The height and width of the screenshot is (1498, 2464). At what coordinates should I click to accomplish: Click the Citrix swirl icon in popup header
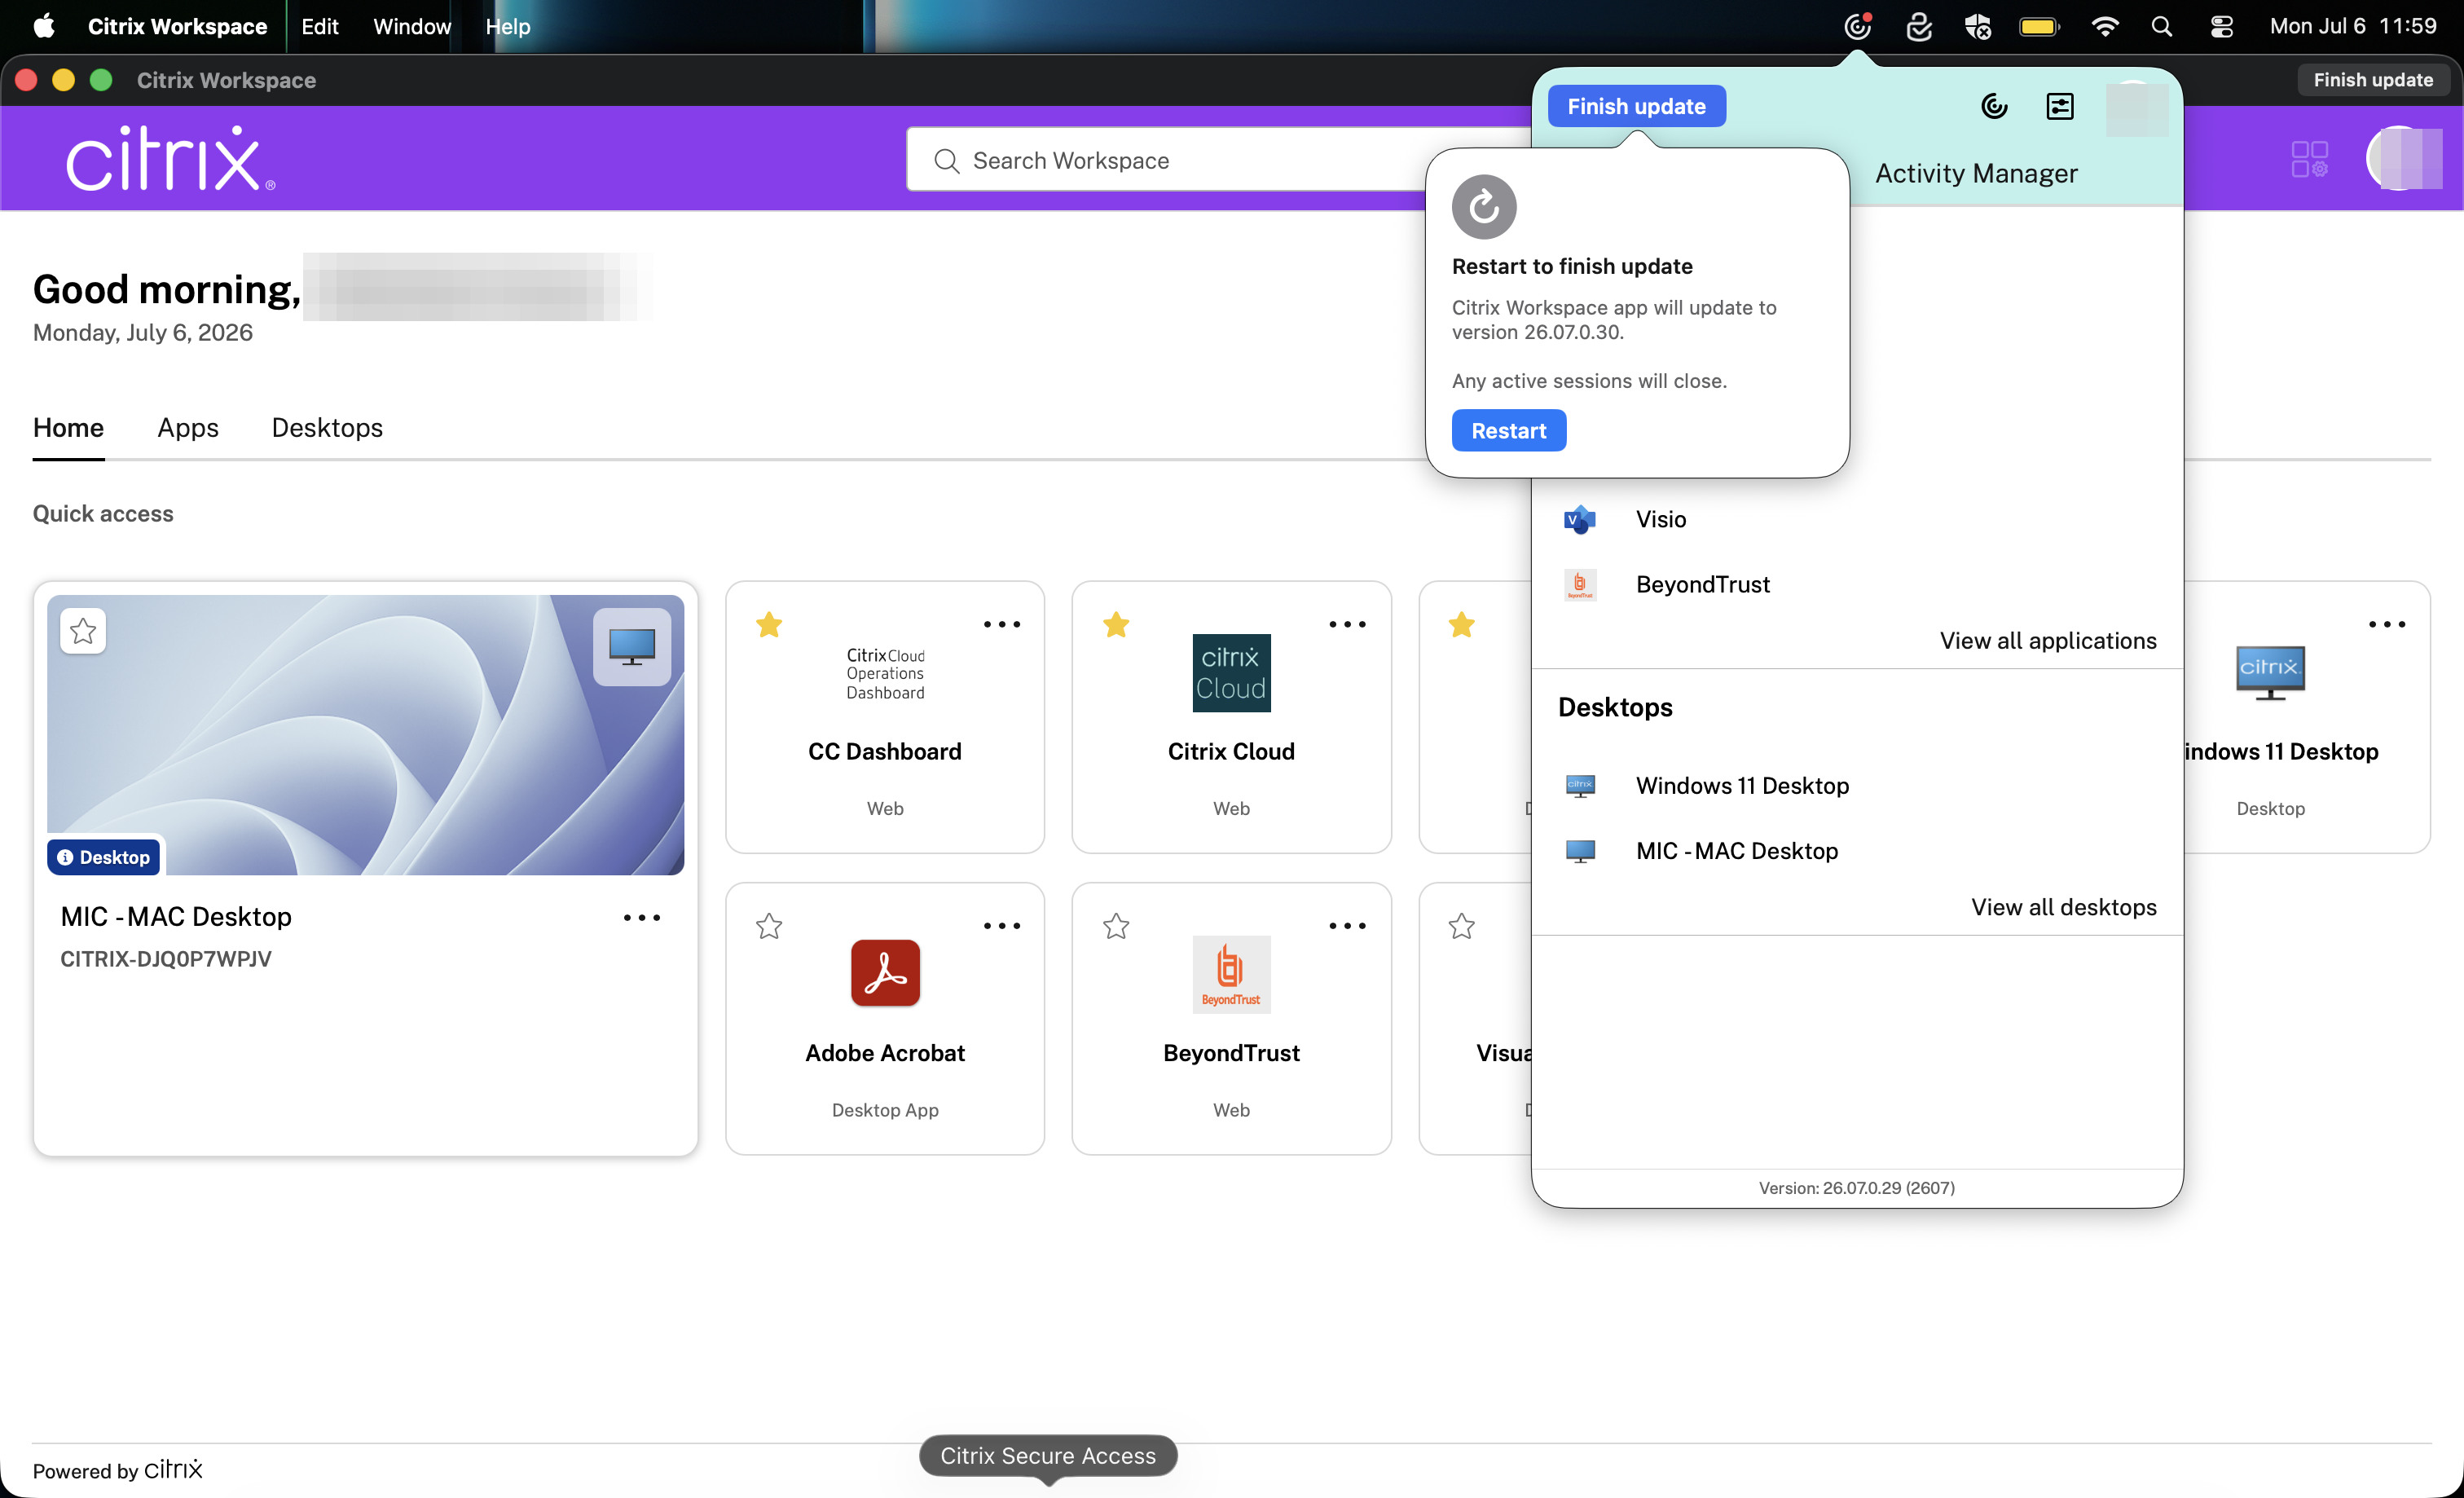pyautogui.click(x=1994, y=106)
